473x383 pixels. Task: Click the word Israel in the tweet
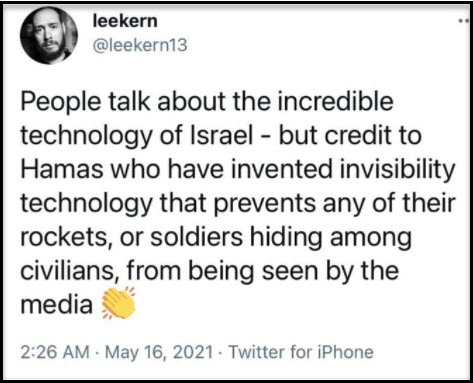[221, 136]
